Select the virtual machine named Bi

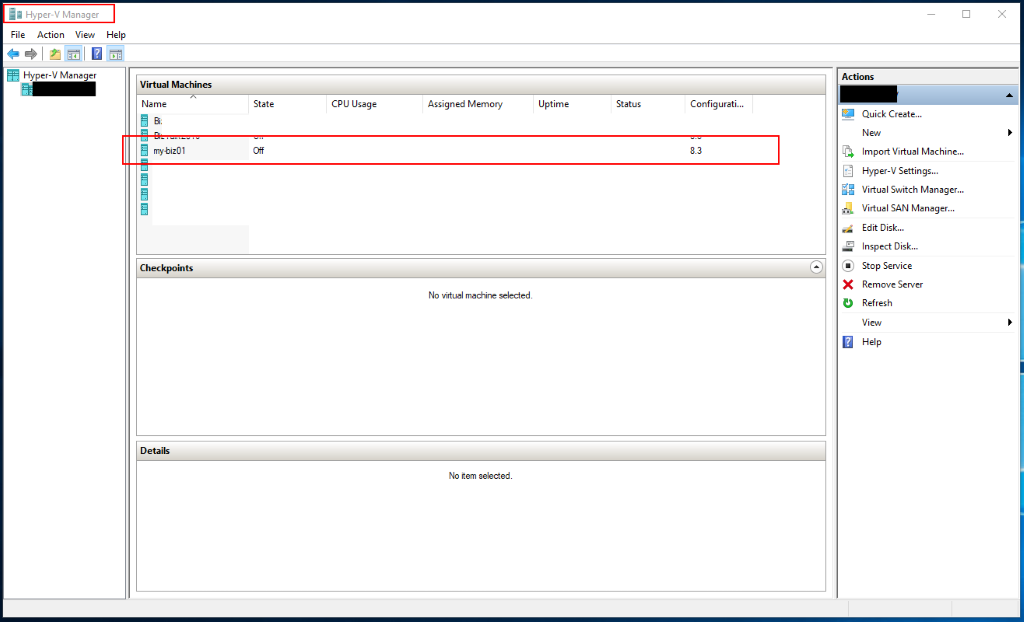pos(157,121)
